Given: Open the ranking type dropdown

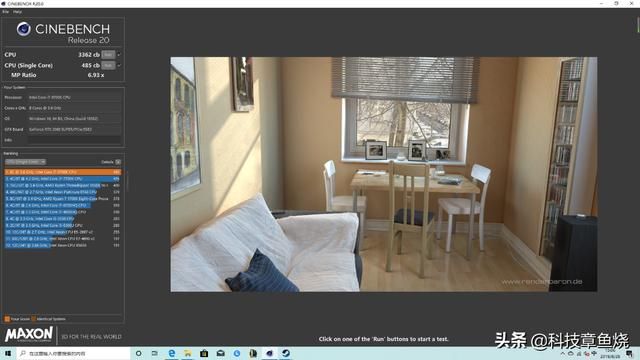Looking at the screenshot, I should pyautogui.click(x=25, y=162).
